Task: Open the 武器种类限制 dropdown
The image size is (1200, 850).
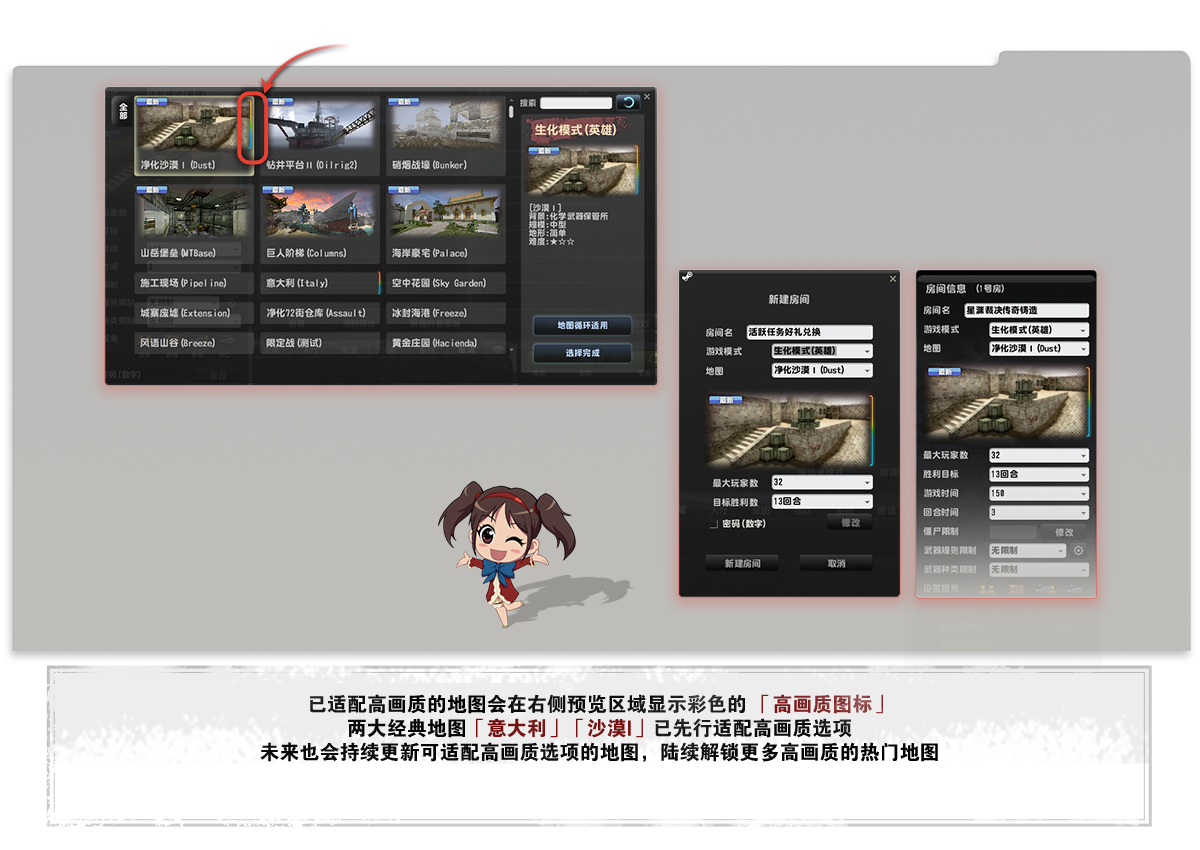Action: 1039,569
